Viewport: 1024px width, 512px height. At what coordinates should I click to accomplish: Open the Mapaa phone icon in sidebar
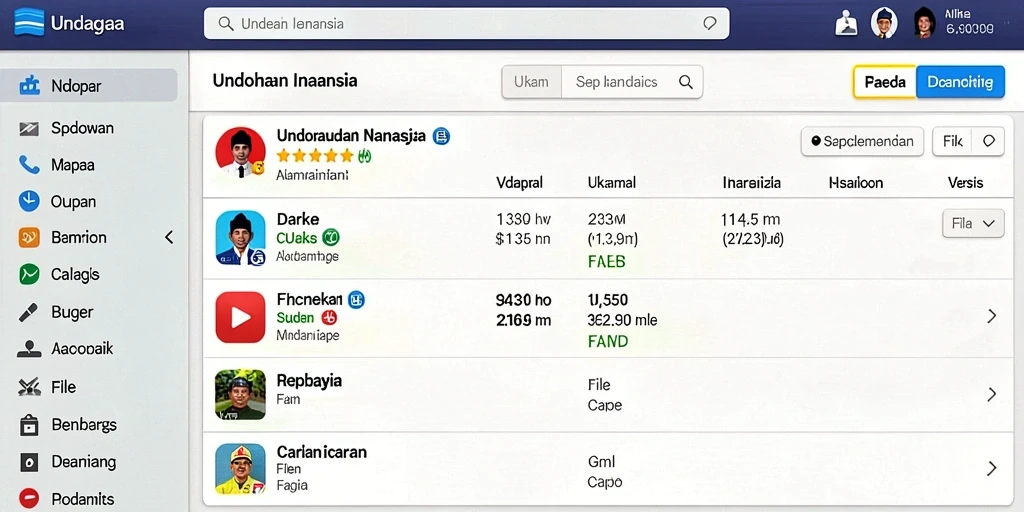[x=29, y=165]
